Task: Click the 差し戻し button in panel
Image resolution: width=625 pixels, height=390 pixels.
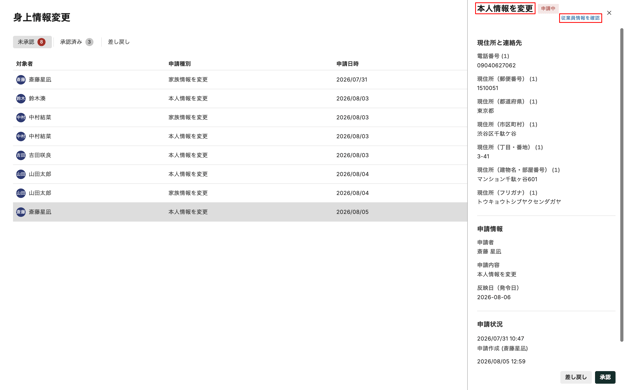Action: (576, 377)
